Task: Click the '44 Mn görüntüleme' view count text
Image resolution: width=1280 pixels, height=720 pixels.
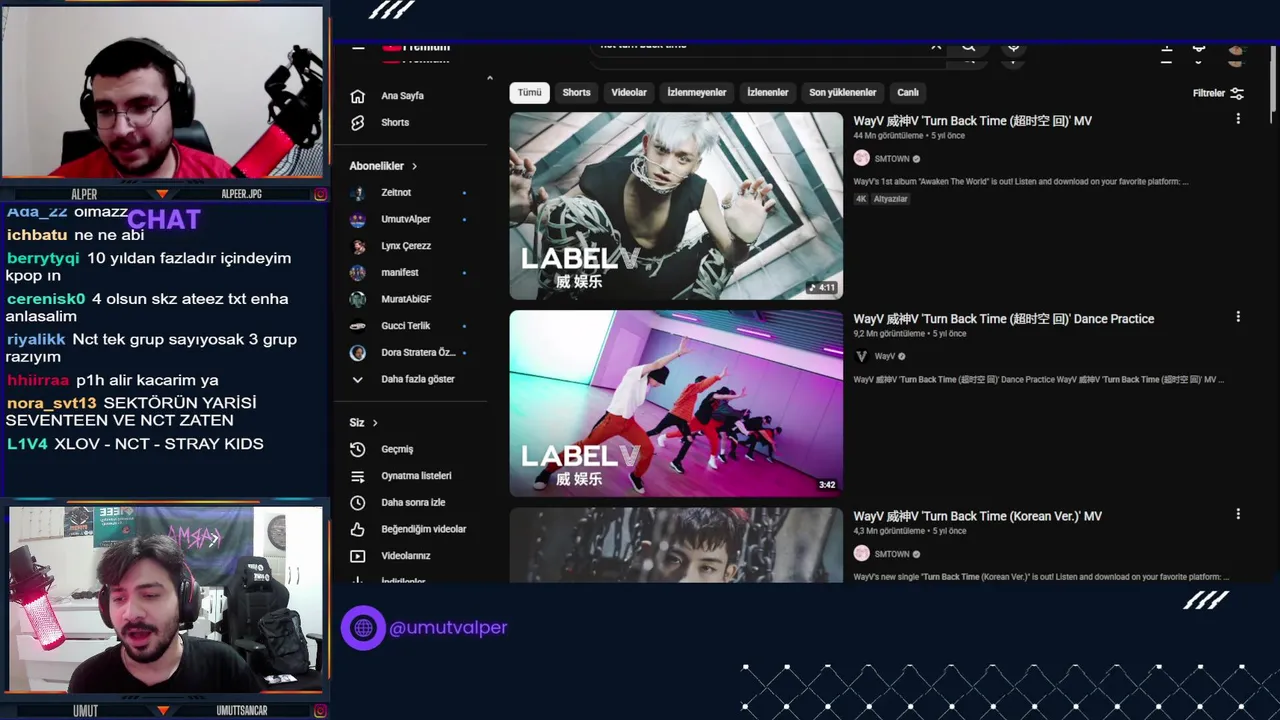Action: click(x=888, y=136)
